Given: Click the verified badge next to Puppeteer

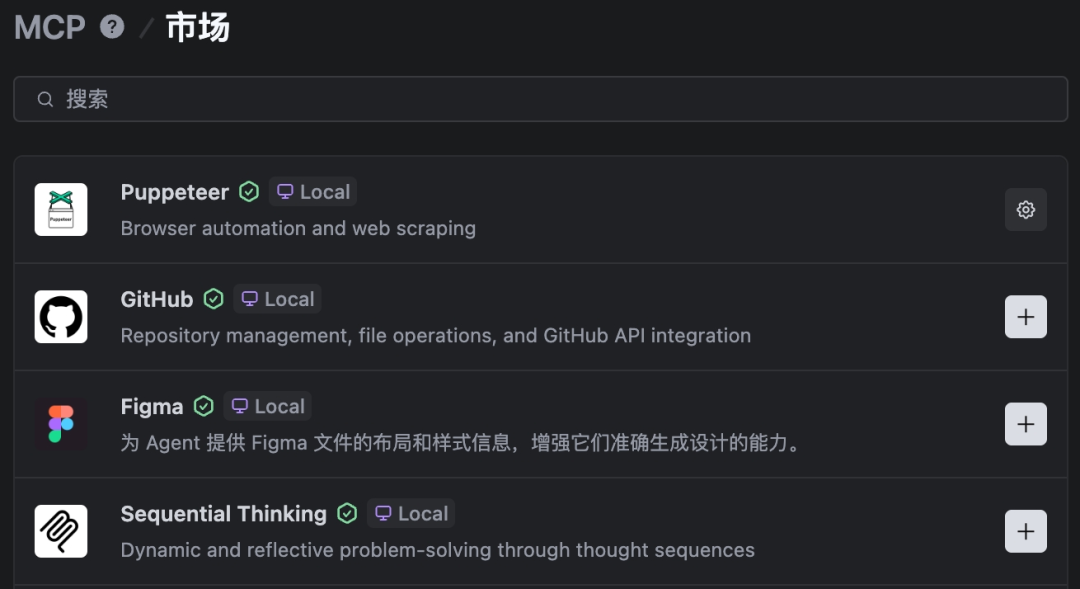Looking at the screenshot, I should [249, 192].
